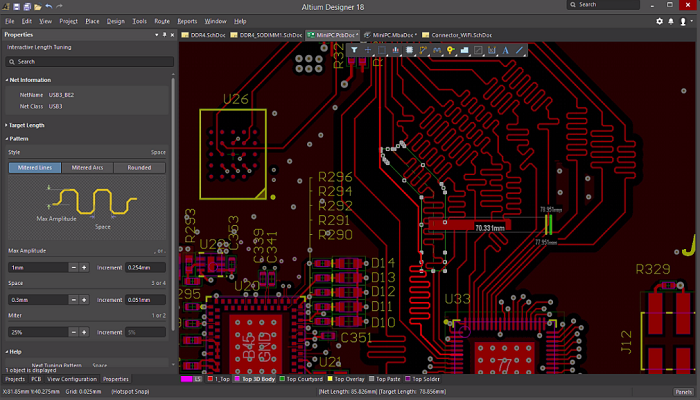Viewport: 700px width, 400px height.
Task: Open the File menu
Action: (9, 21)
